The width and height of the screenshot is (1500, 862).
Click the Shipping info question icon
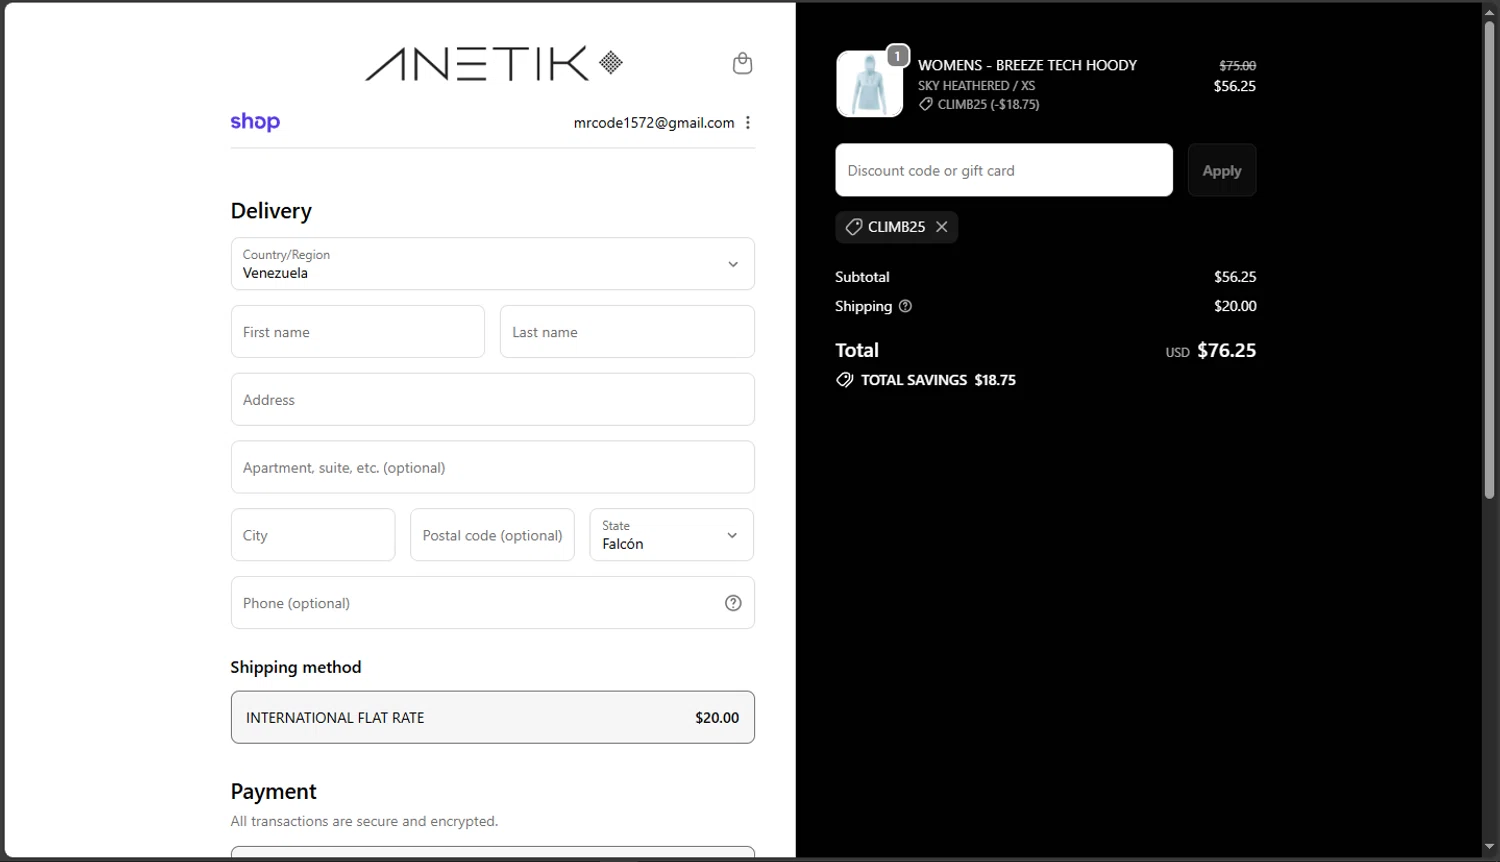click(905, 306)
